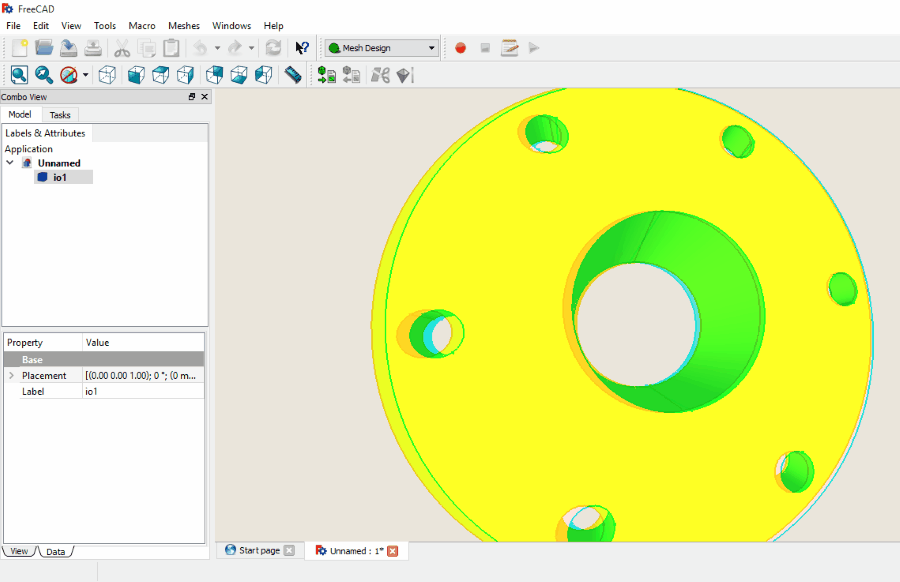Click the Import mesh icon
Image resolution: width=900 pixels, height=582 pixels.
[327, 75]
